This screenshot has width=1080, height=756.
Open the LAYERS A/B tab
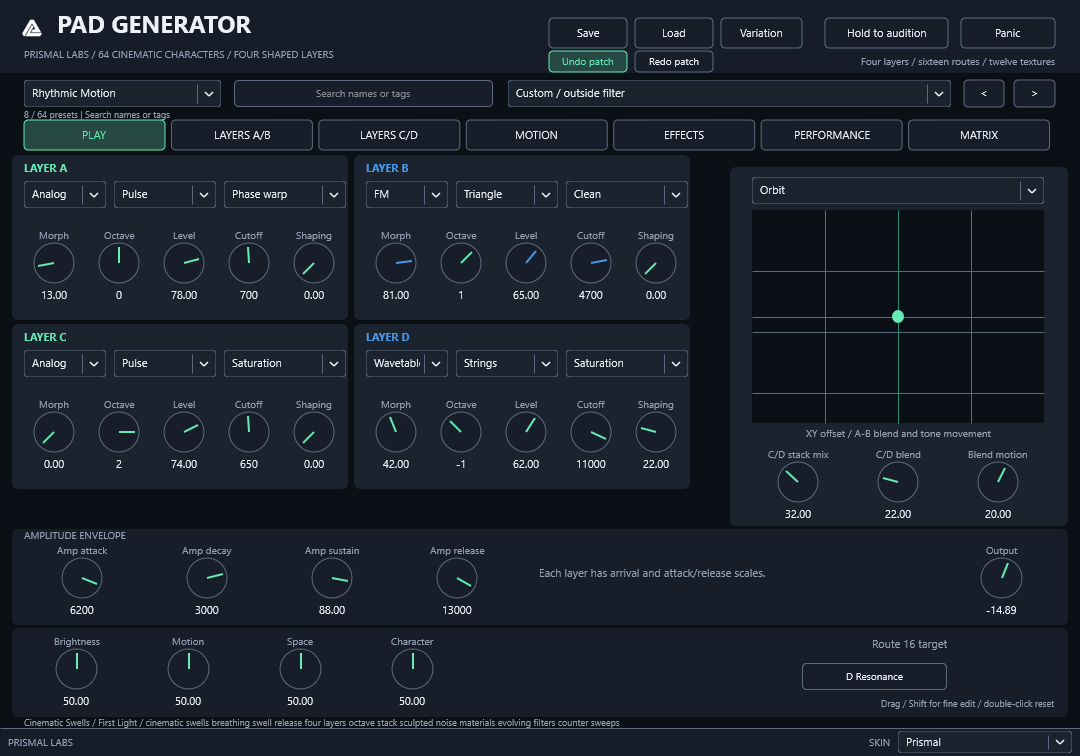click(x=242, y=135)
